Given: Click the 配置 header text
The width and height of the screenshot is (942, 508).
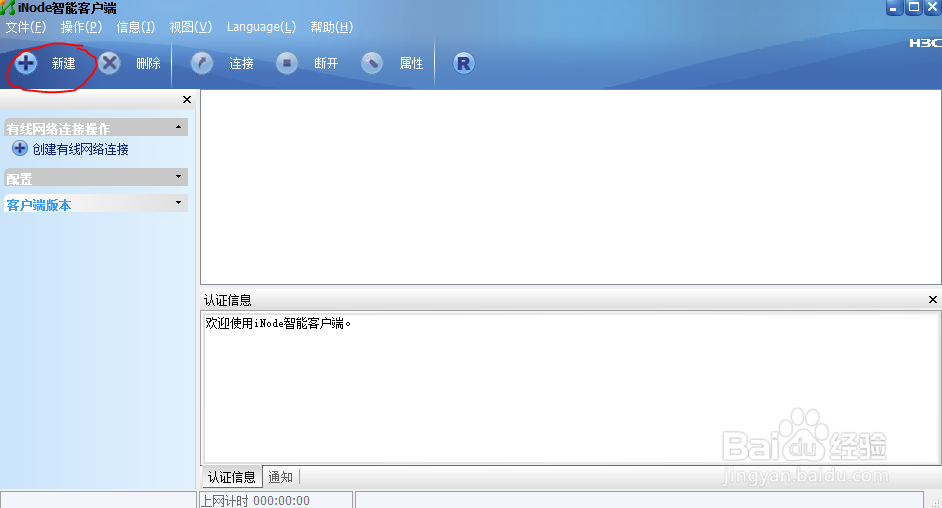Looking at the screenshot, I should (19, 179).
